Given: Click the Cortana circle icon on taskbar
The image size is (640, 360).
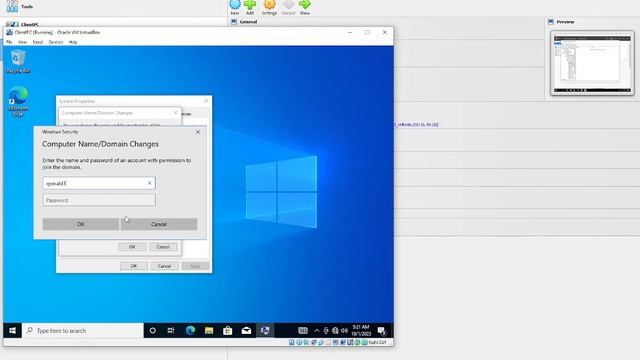Looking at the screenshot, I should [153, 331].
